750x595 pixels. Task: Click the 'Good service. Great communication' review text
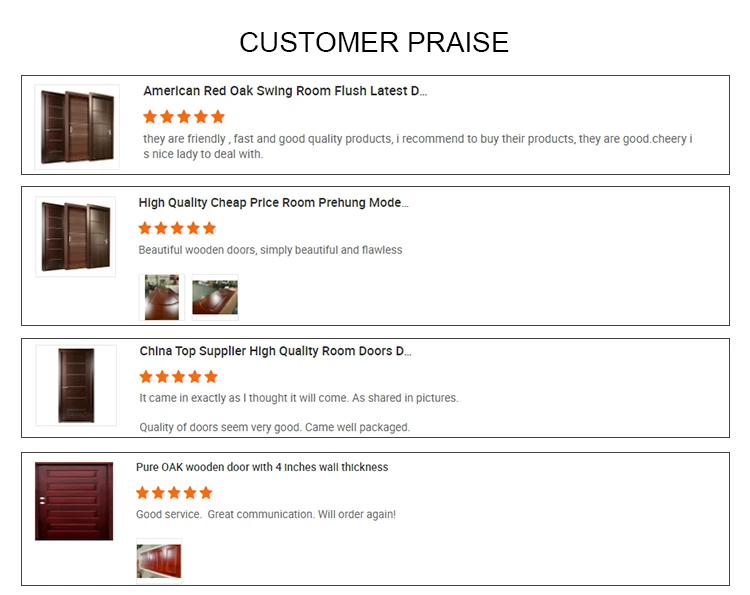[266, 514]
